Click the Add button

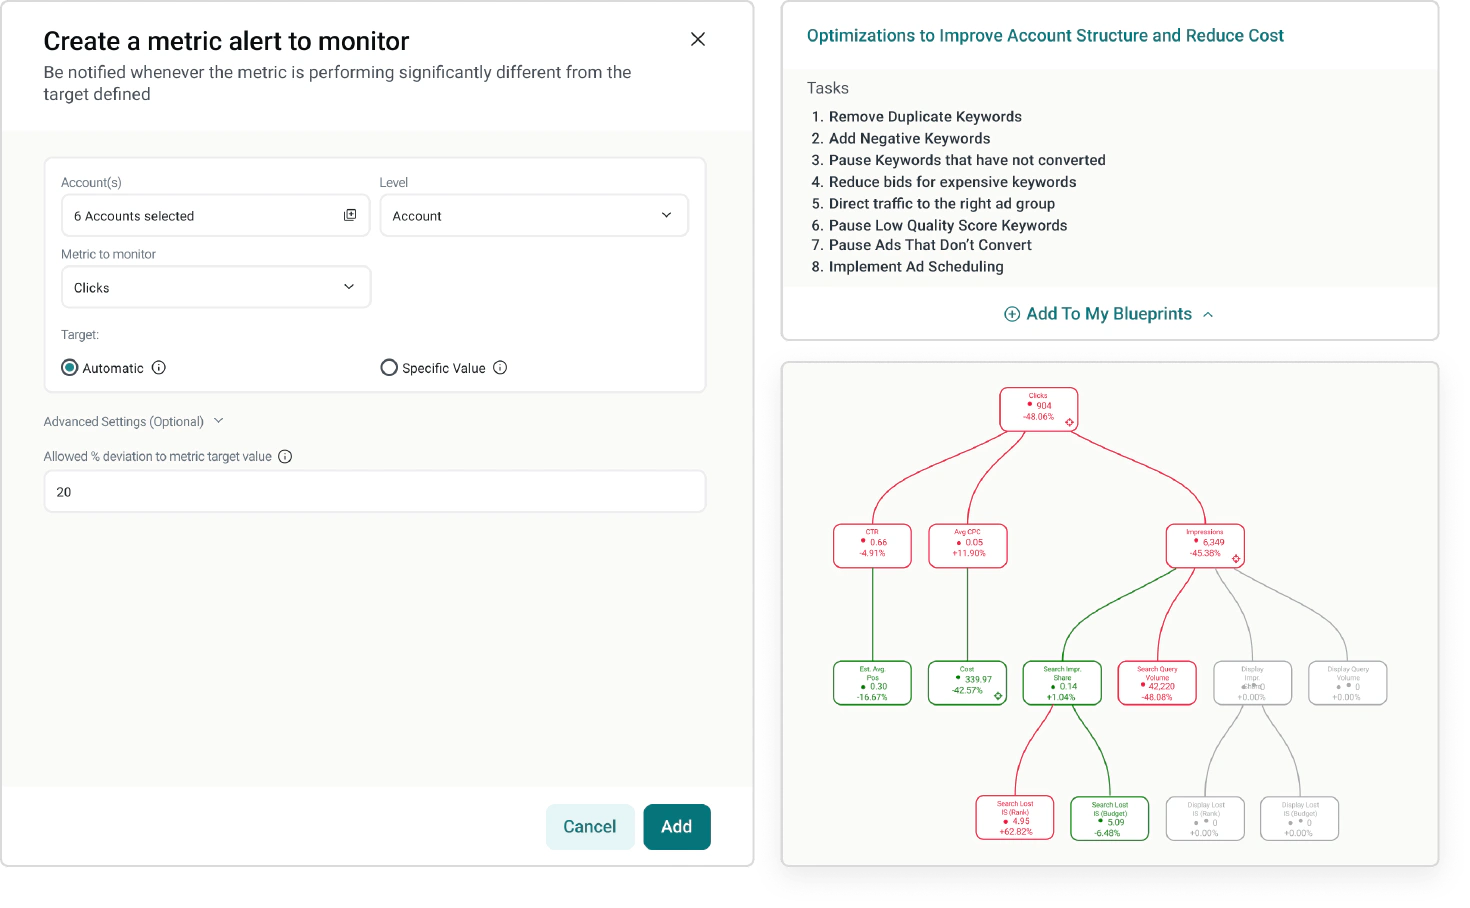pyautogui.click(x=677, y=827)
